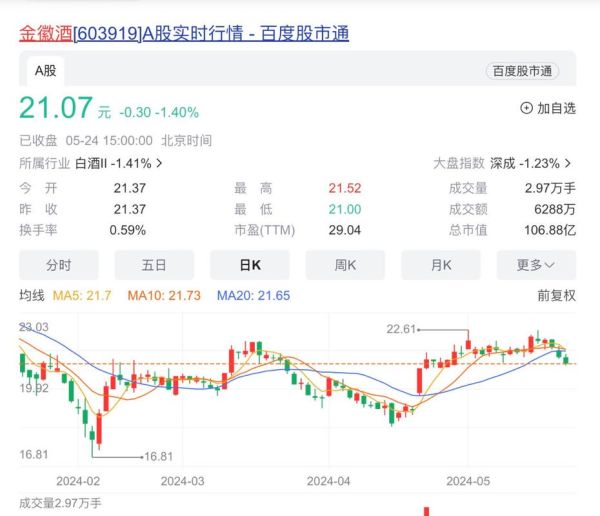Viewport: 600px width, 516px height.
Task: Click the 百度股市通 badge button
Action: tap(522, 71)
